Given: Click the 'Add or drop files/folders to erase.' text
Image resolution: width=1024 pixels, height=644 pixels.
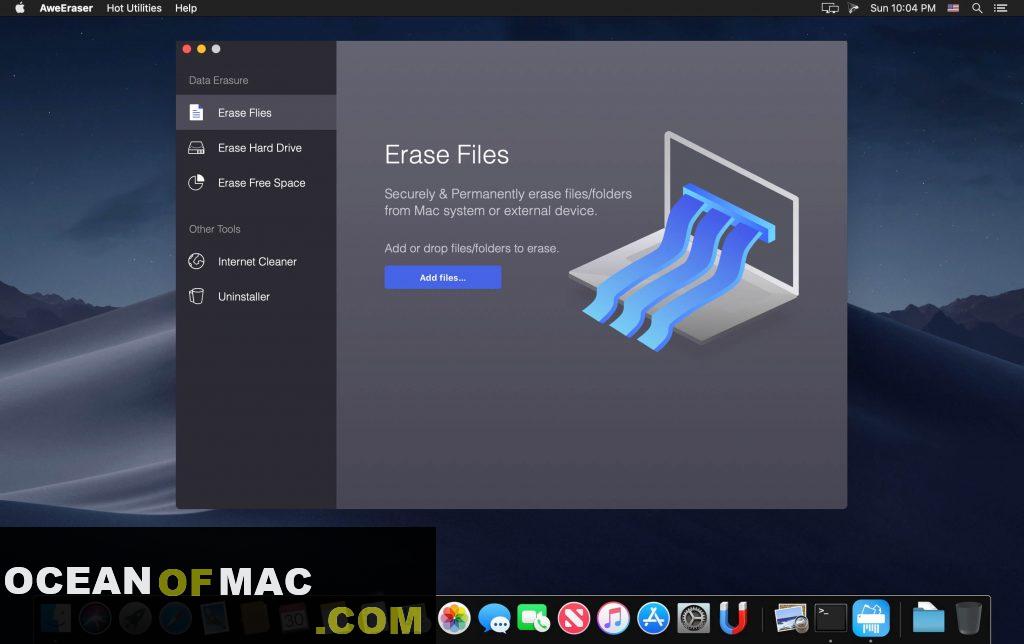Looking at the screenshot, I should pos(472,248).
